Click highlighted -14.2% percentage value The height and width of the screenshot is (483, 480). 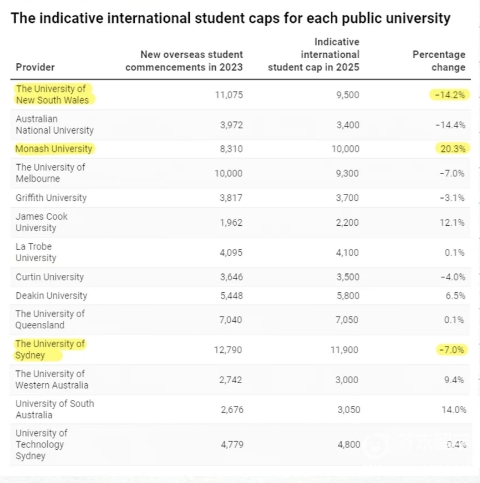click(x=450, y=95)
